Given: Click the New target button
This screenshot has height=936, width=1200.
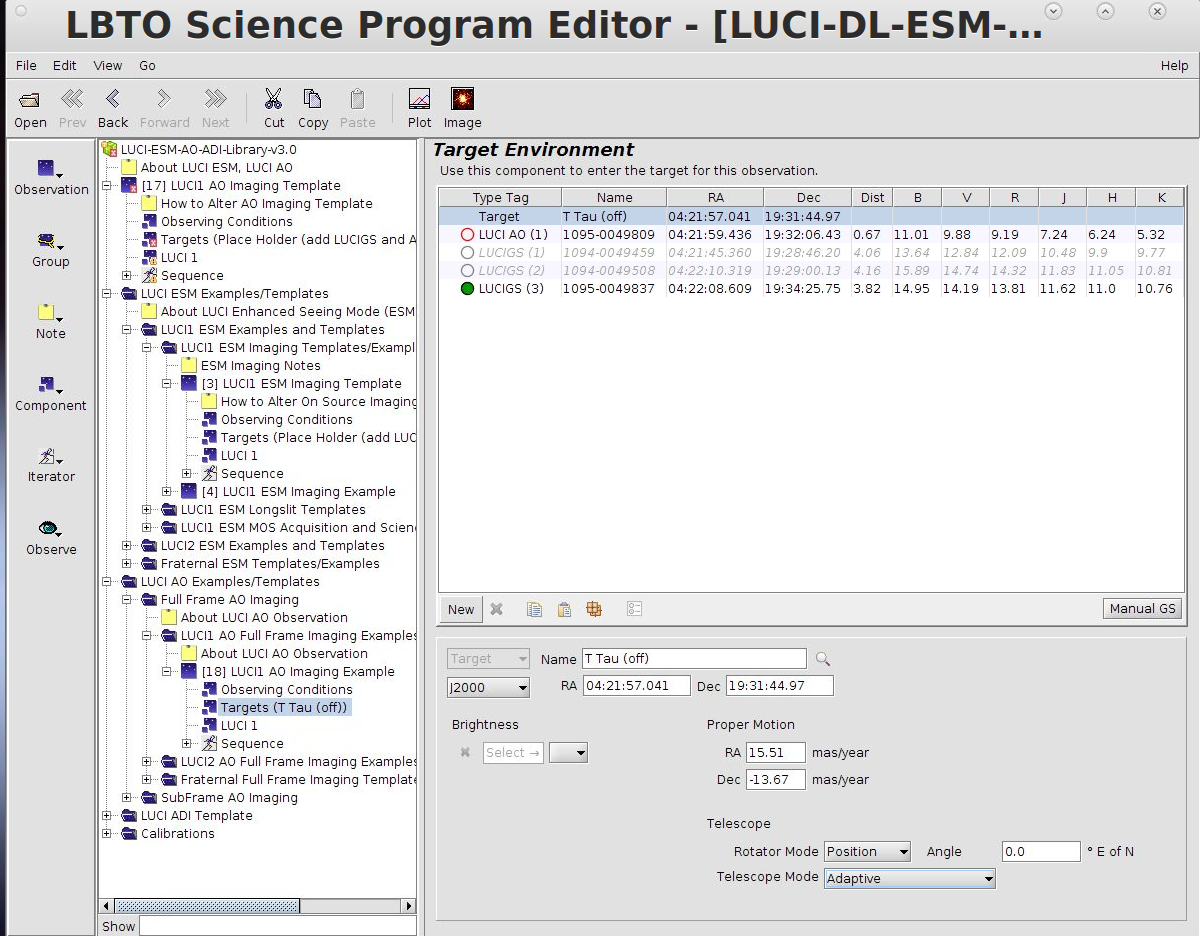Looking at the screenshot, I should coord(461,609).
